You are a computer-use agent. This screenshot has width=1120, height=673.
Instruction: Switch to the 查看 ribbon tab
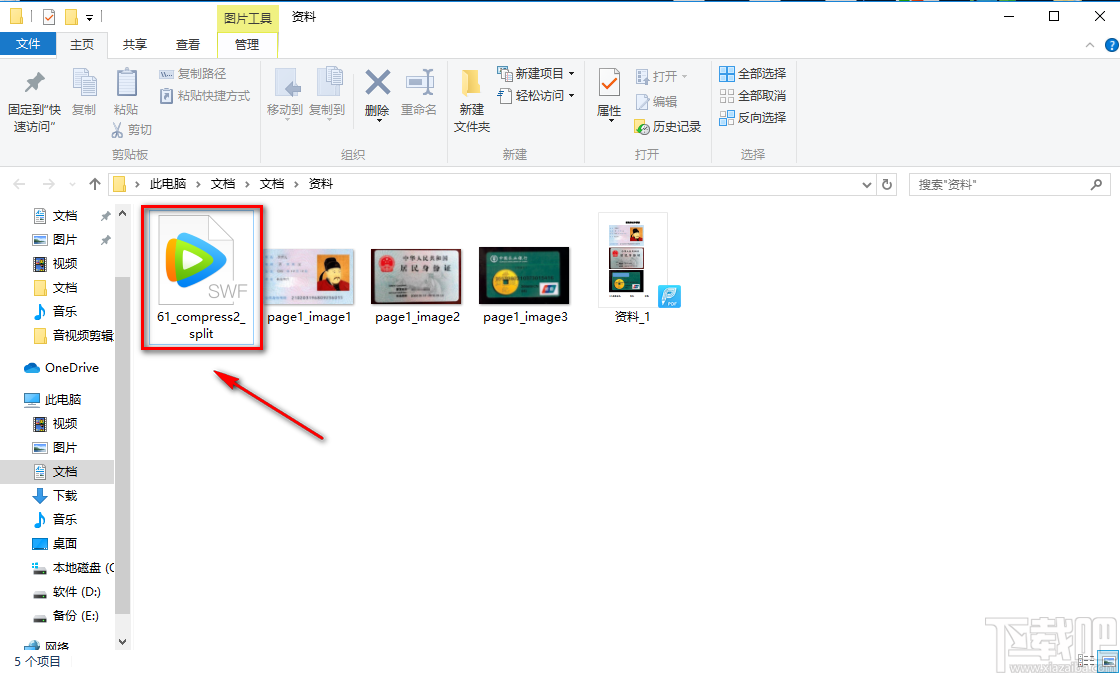(189, 44)
